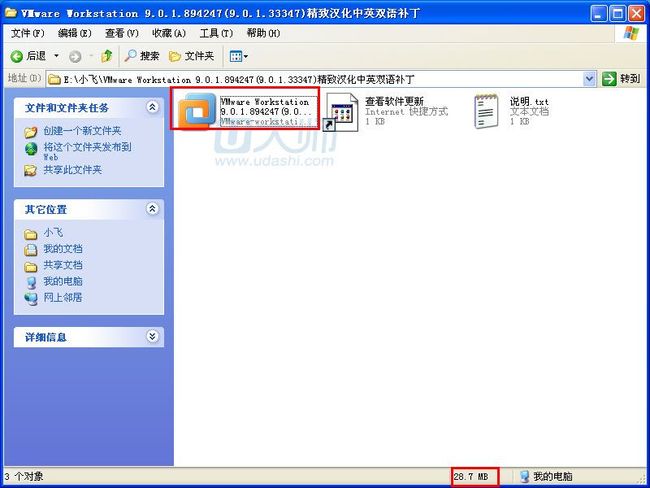Open the Back history dropdown arrow
Image resolution: width=650 pixels, height=488 pixels.
56,56
